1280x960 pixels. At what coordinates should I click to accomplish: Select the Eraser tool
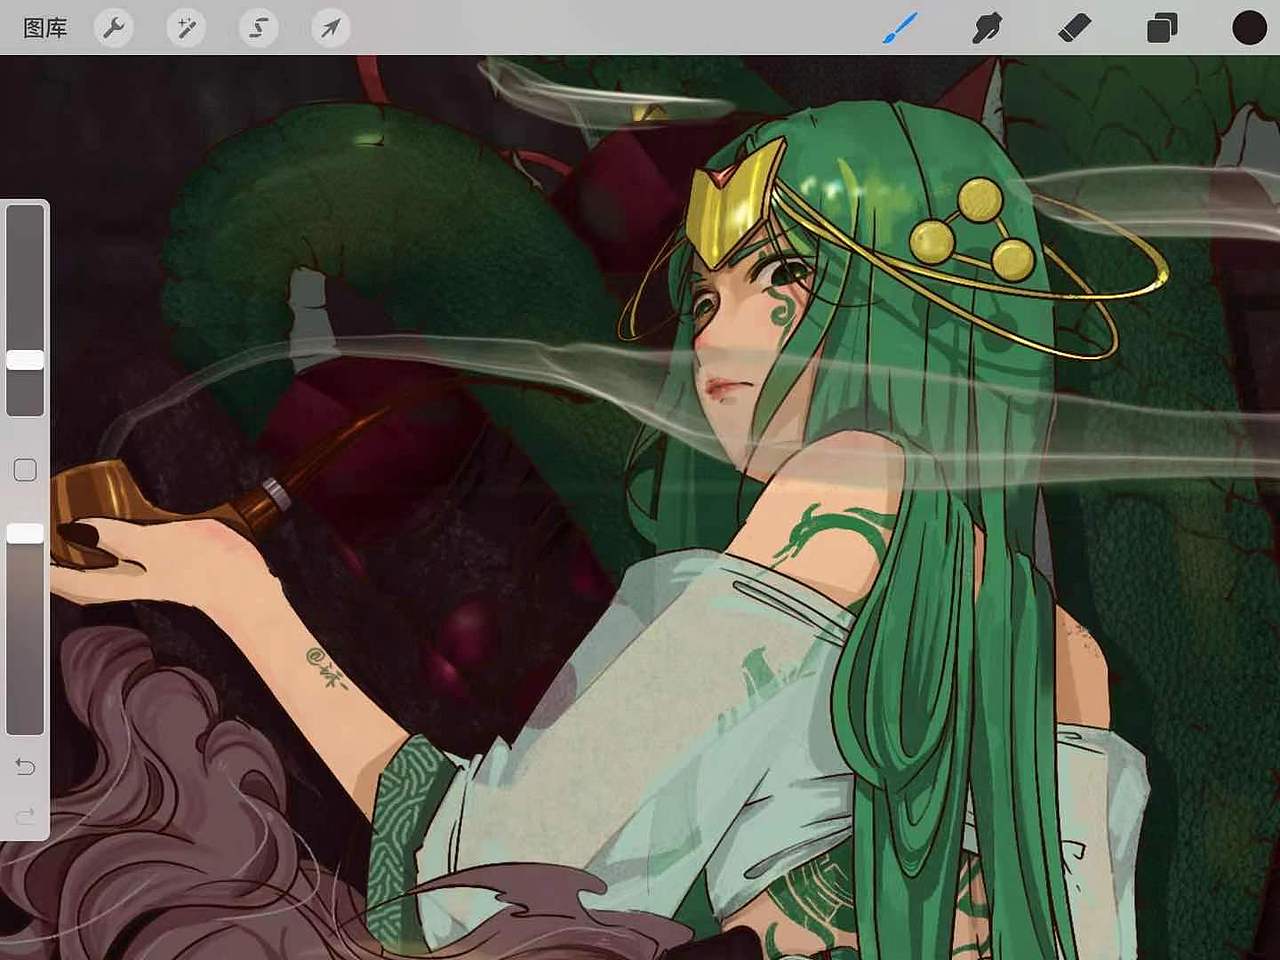[x=1074, y=28]
